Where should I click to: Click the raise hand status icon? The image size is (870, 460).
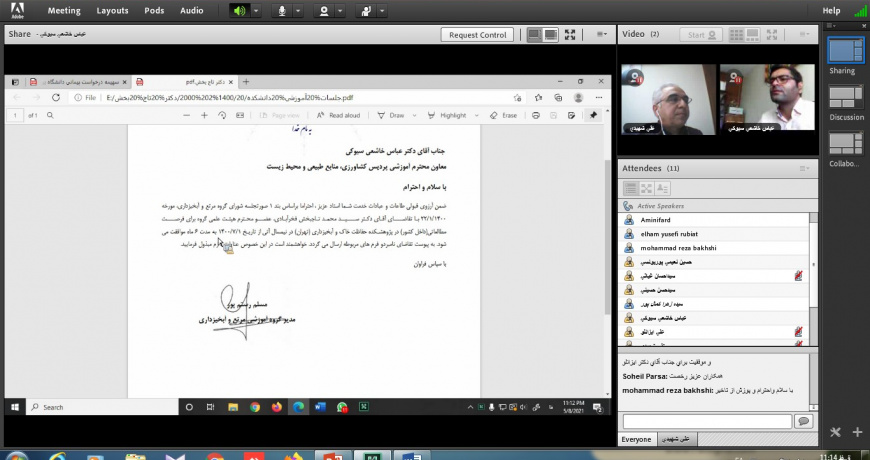366,11
